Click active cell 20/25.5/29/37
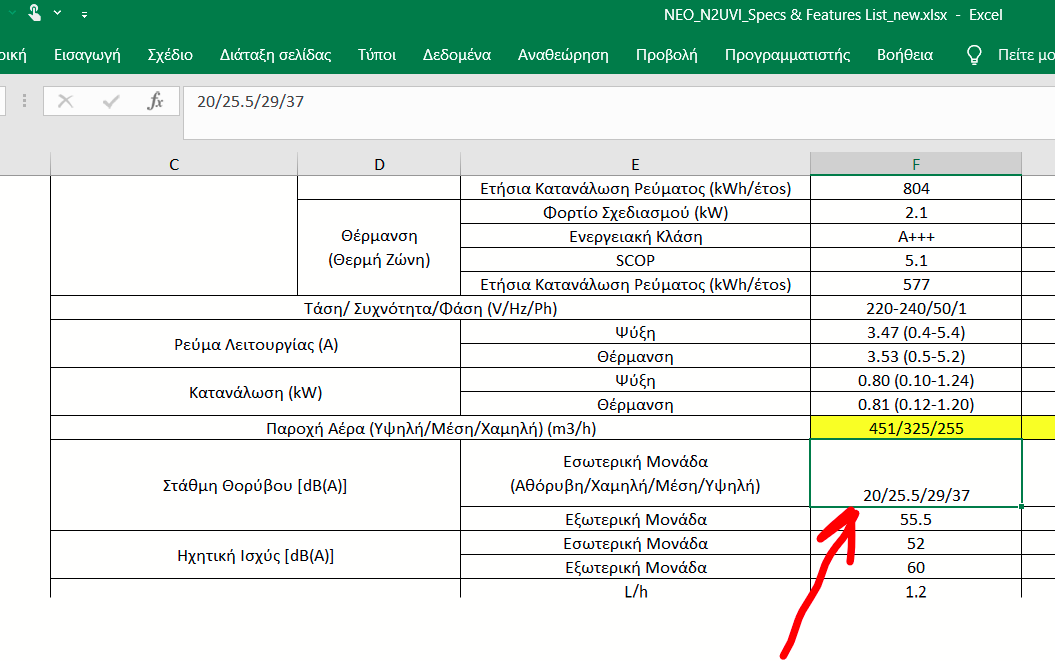1055x661 pixels. click(x=916, y=473)
